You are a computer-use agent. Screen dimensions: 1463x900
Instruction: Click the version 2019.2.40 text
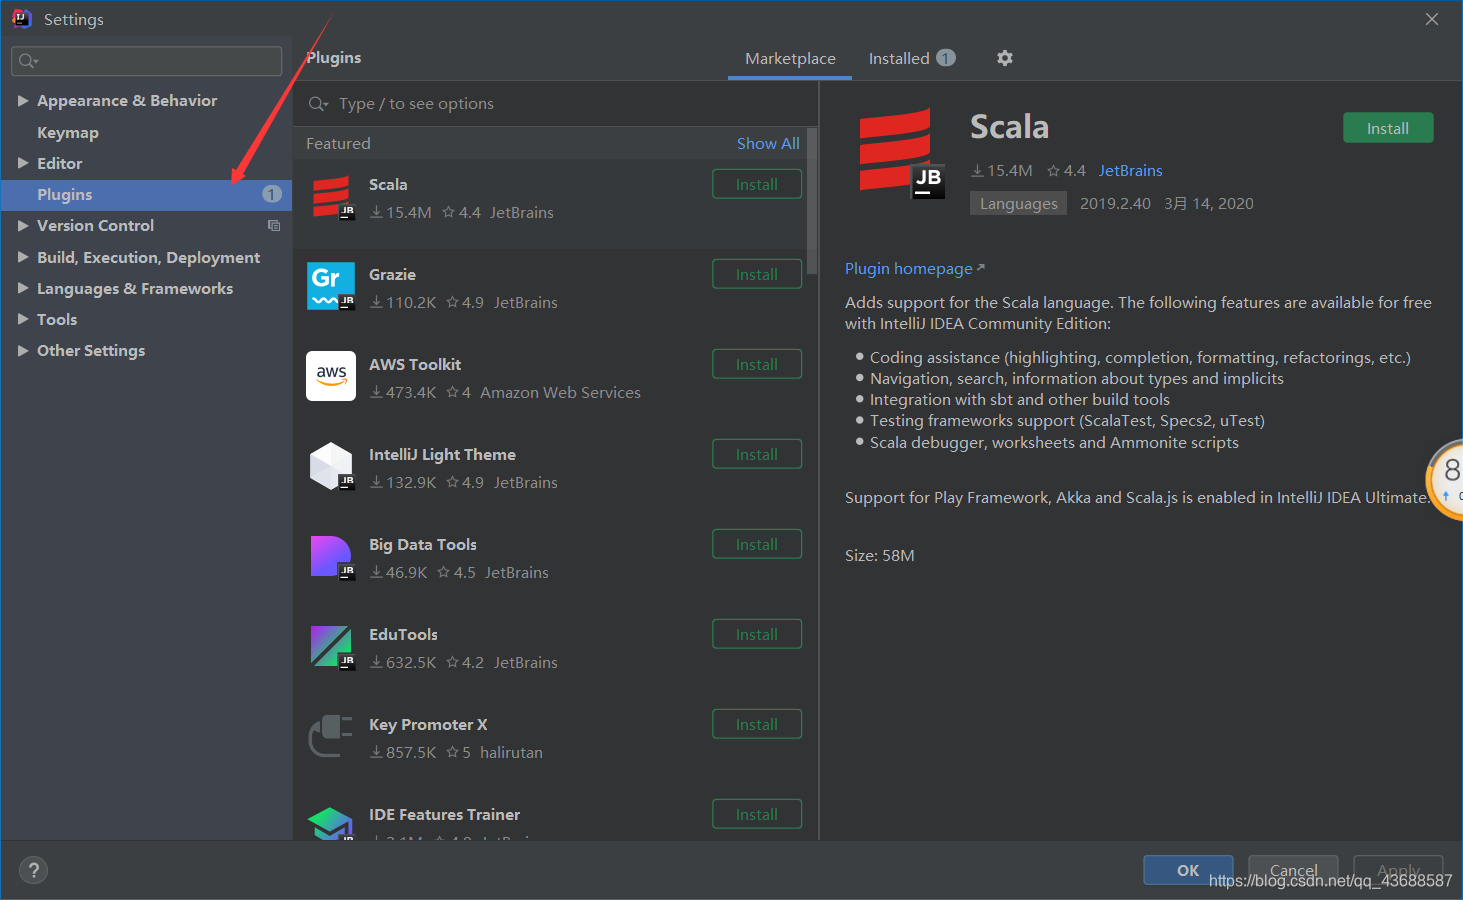pos(1115,203)
